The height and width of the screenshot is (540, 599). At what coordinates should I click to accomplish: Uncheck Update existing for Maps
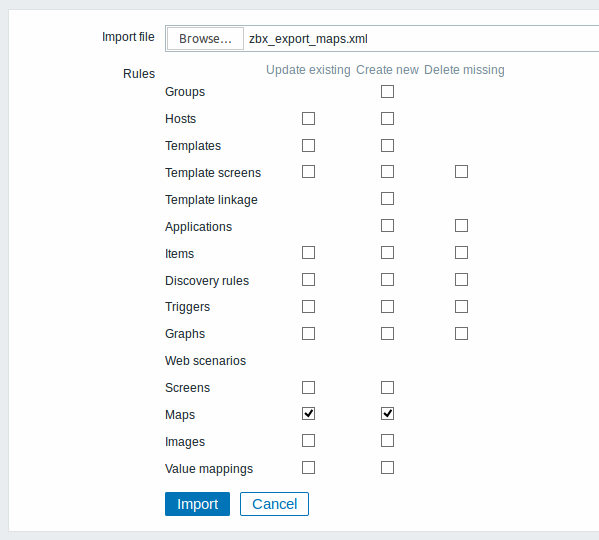tap(308, 414)
